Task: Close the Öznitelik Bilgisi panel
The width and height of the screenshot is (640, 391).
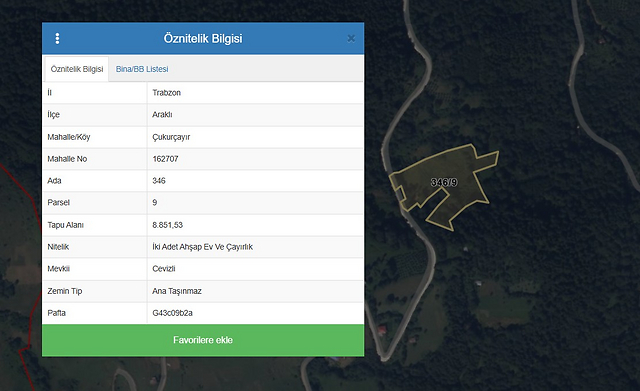Action: pyautogui.click(x=351, y=38)
